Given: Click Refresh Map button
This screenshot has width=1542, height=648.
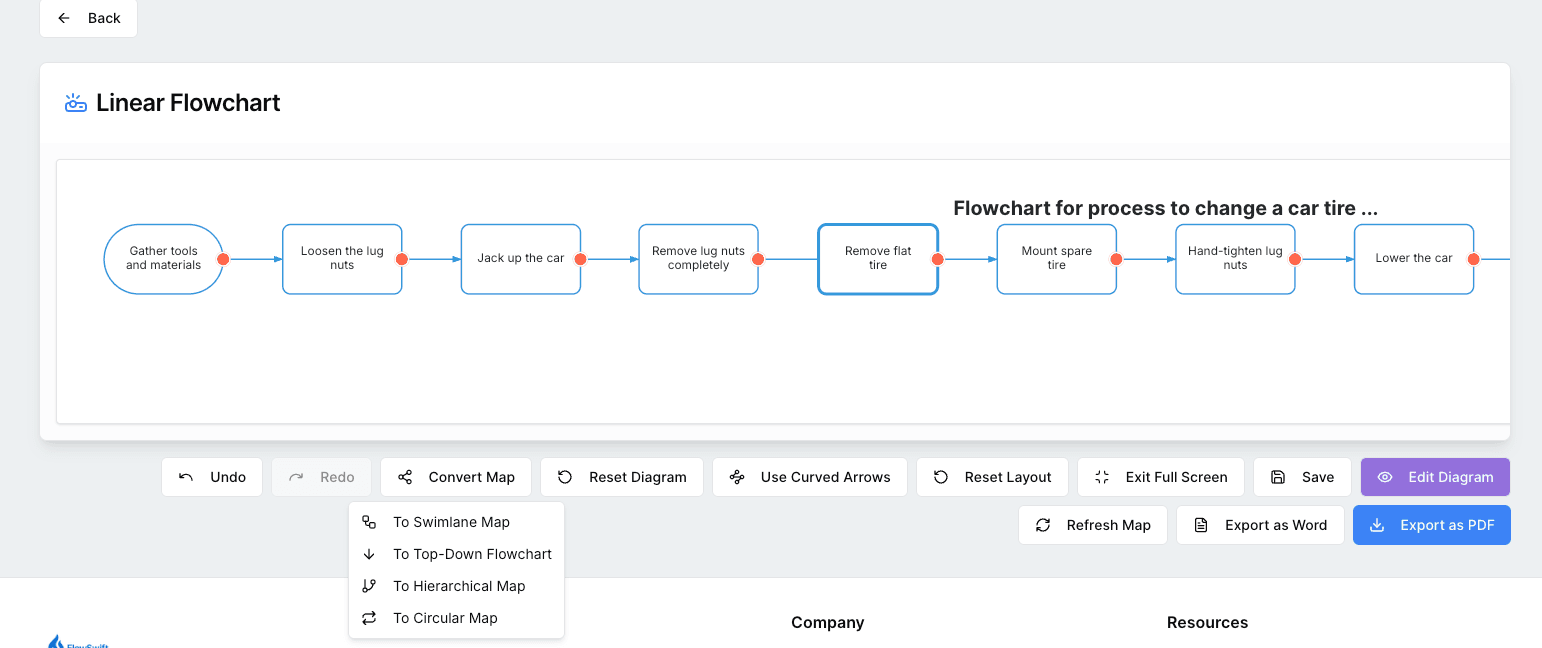Looking at the screenshot, I should click(1093, 525).
